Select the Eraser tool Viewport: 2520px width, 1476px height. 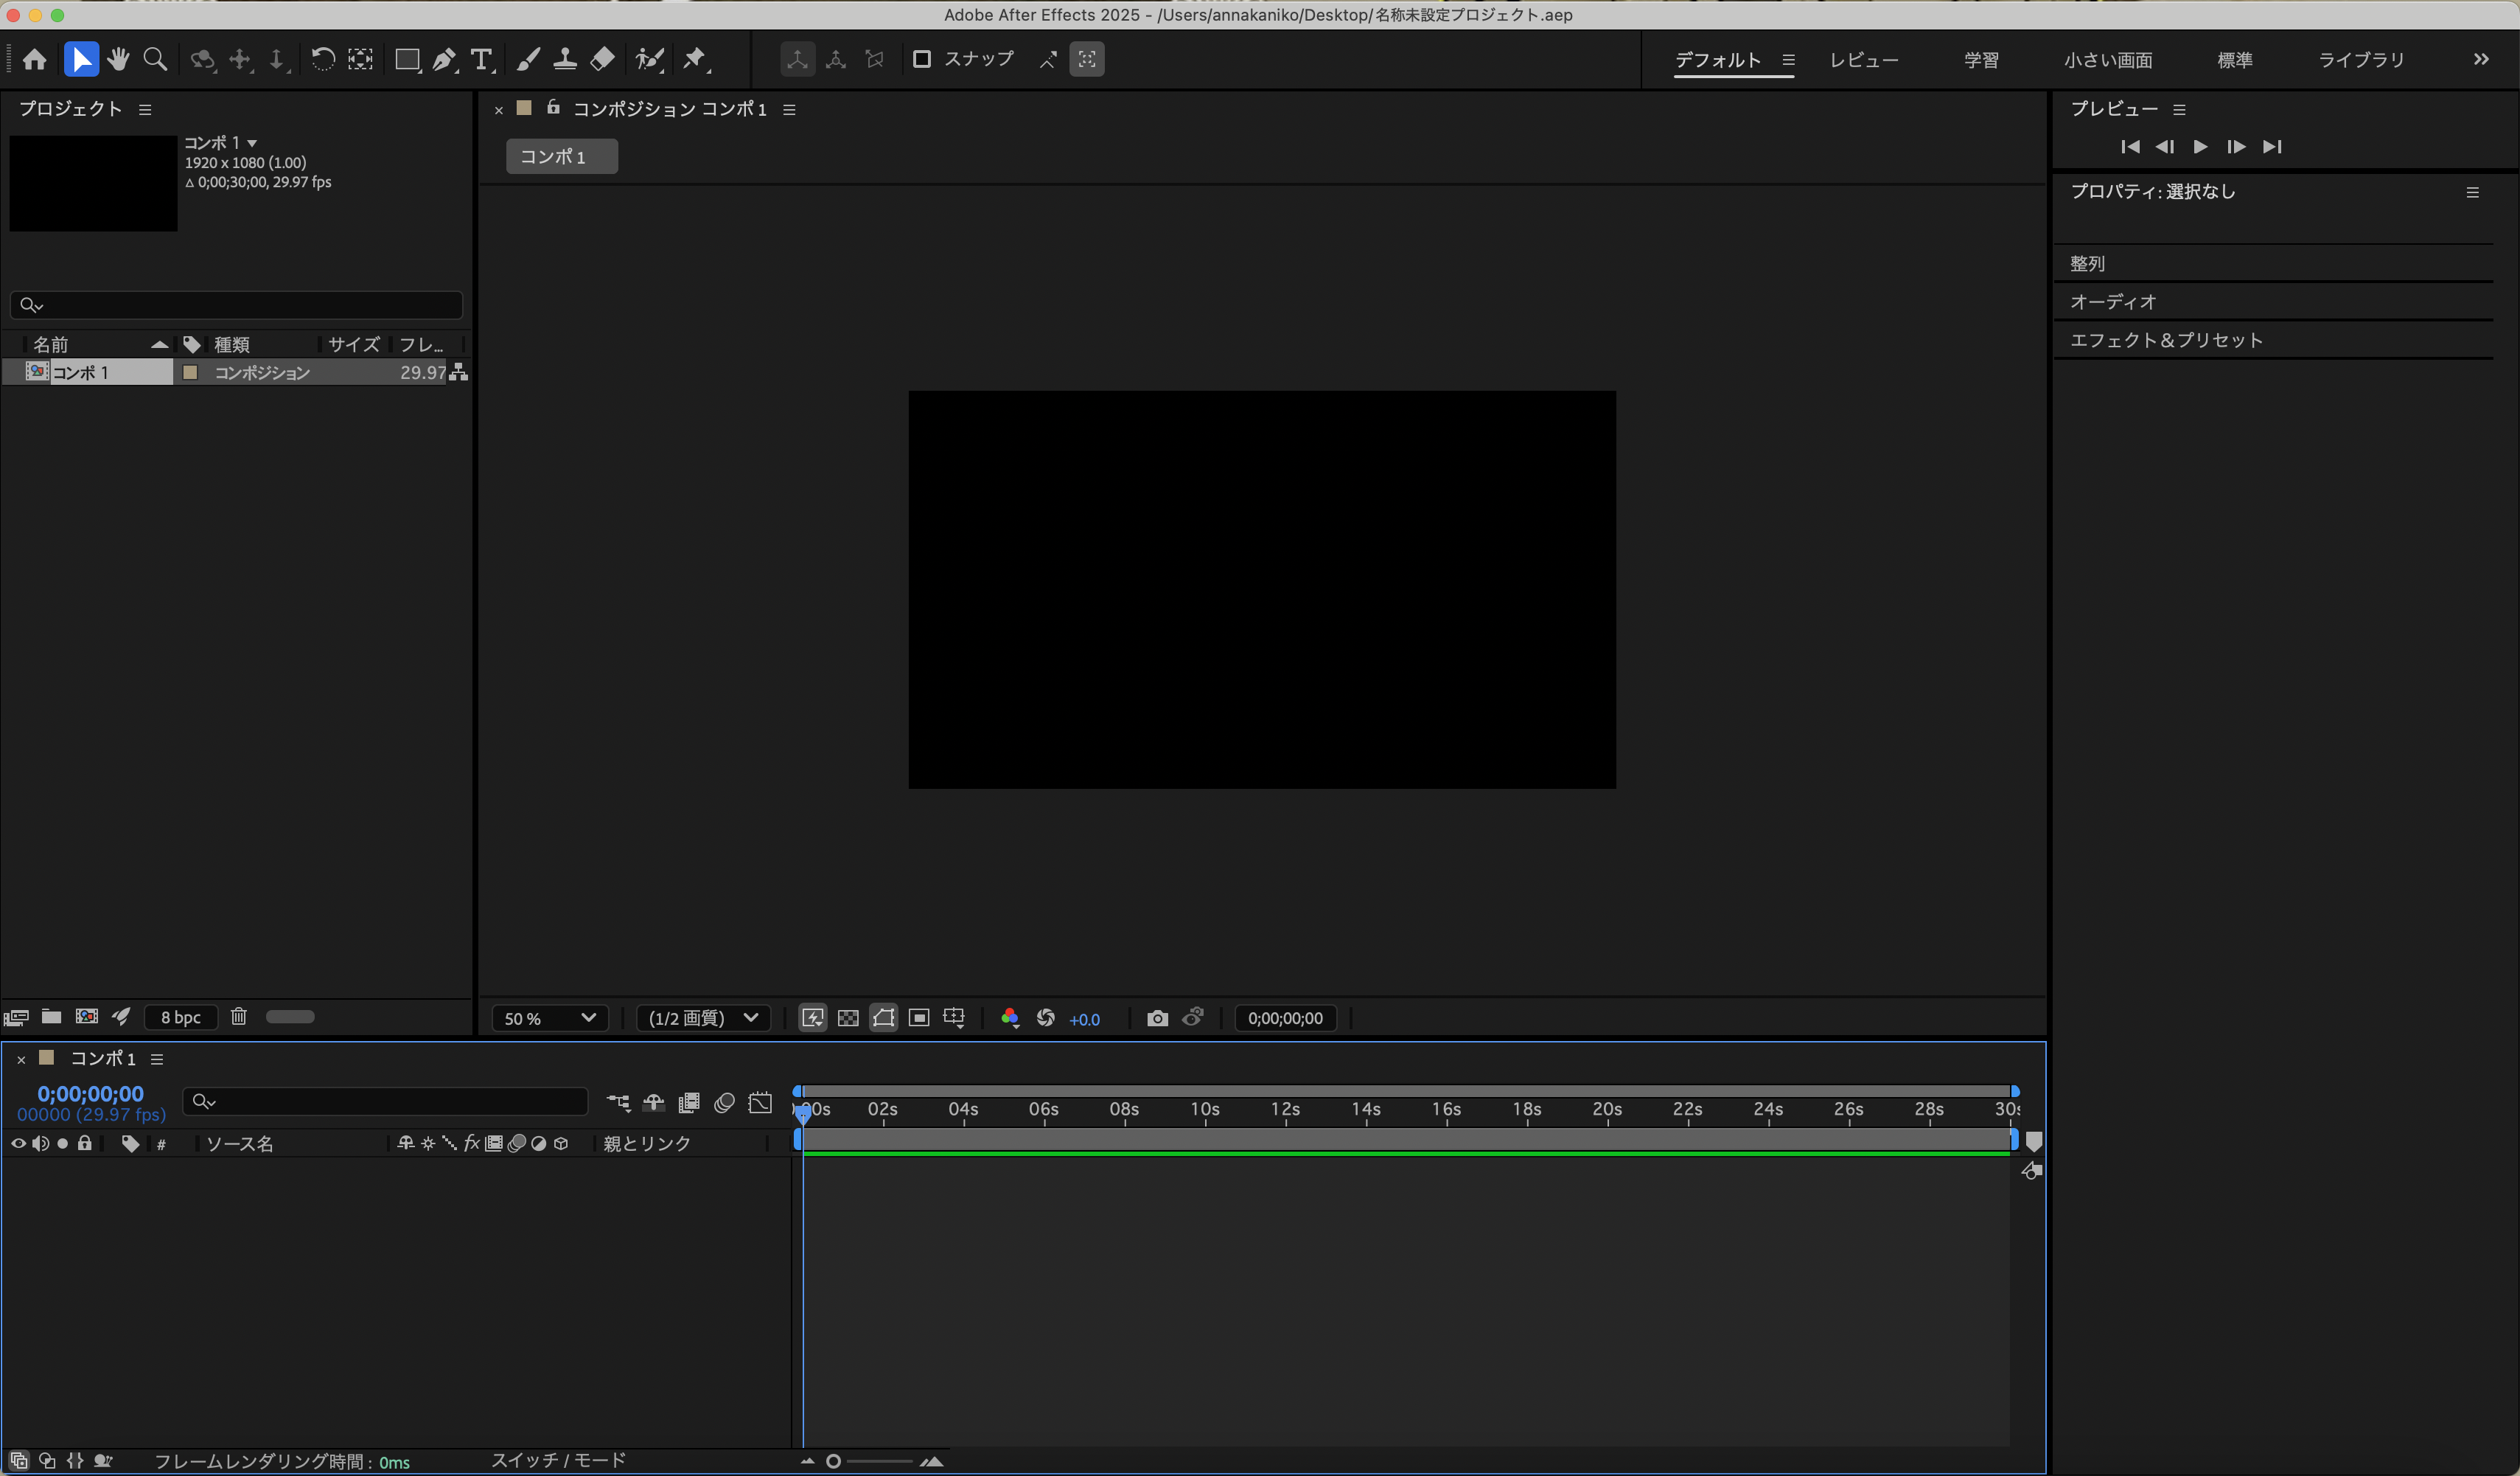pos(602,60)
